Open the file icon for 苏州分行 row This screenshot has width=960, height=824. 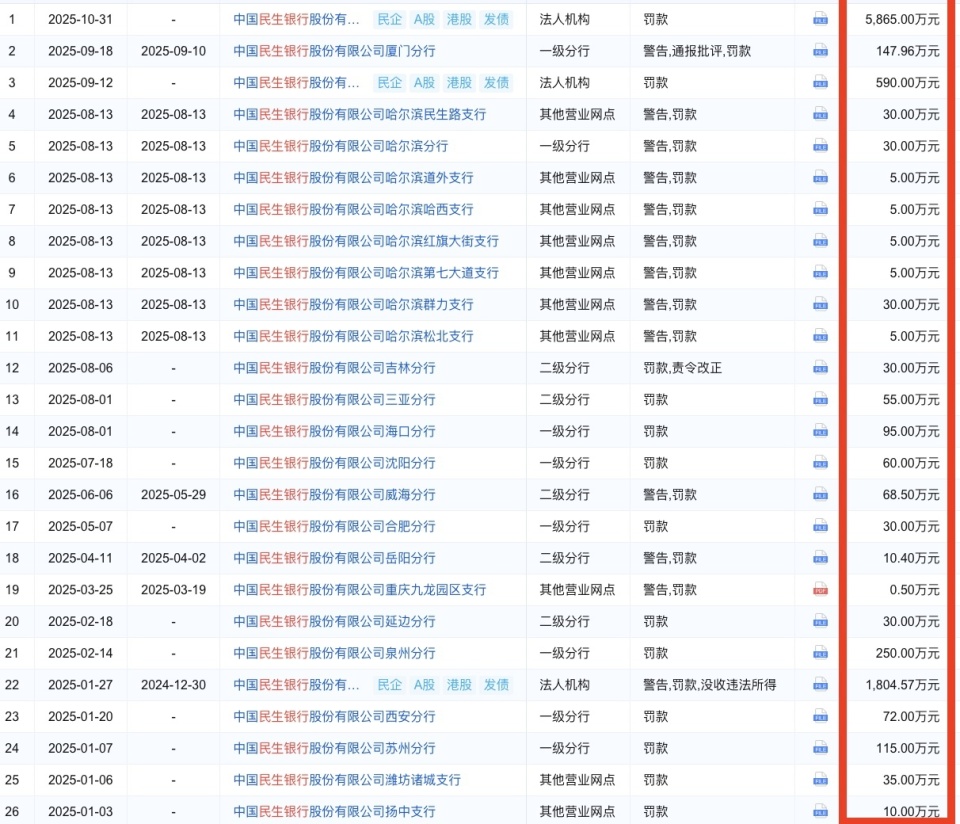[820, 748]
